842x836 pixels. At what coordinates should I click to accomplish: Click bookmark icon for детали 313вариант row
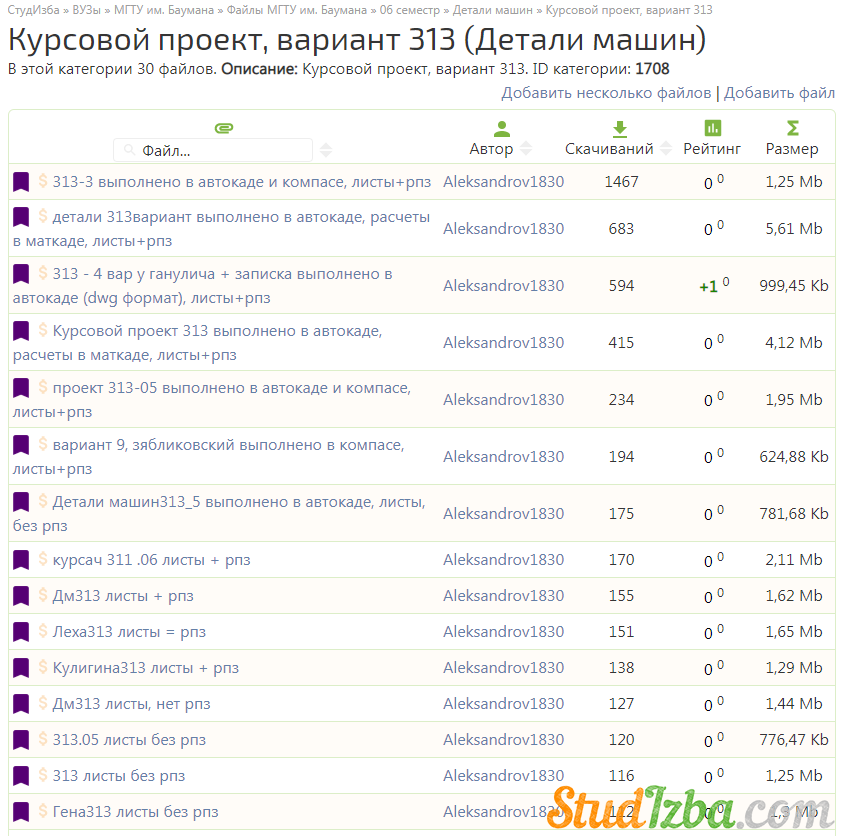(x=21, y=217)
